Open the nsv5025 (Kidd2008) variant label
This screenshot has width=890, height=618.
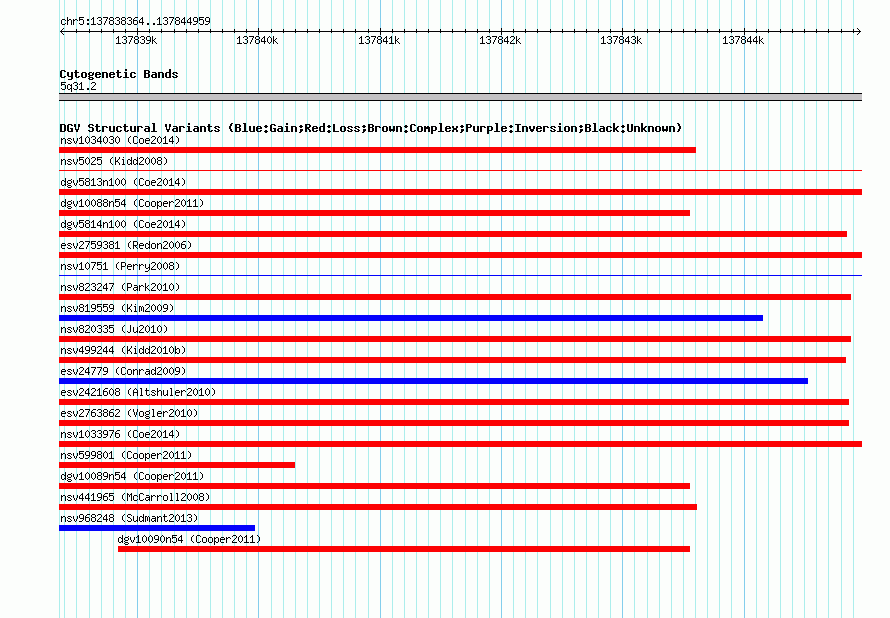[114, 161]
